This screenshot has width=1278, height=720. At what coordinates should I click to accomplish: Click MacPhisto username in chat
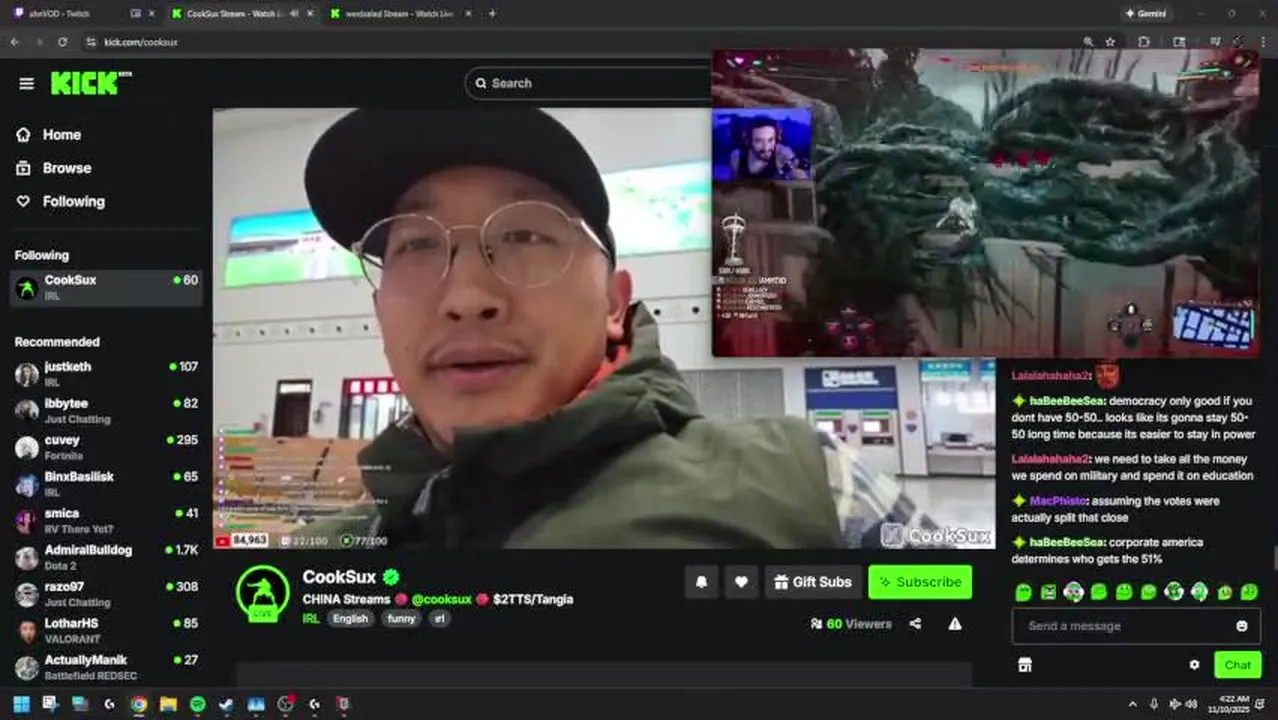pos(1058,501)
